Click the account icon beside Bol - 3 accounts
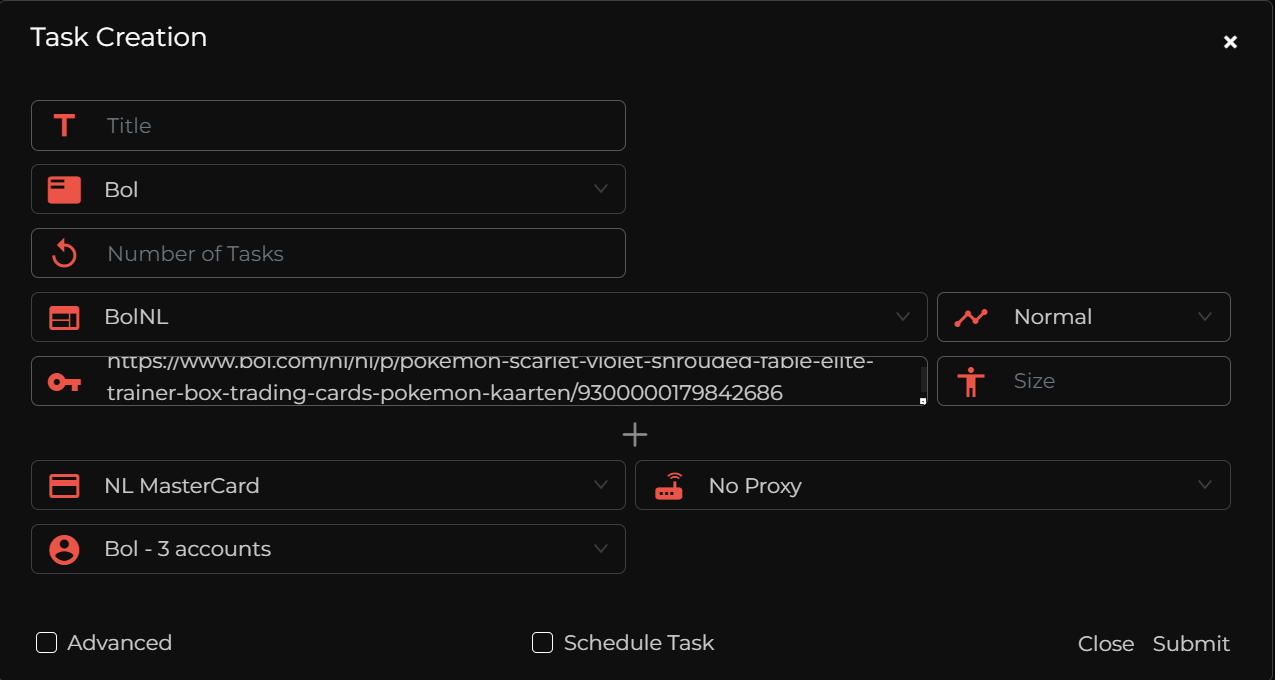The image size is (1275, 680). (x=64, y=549)
